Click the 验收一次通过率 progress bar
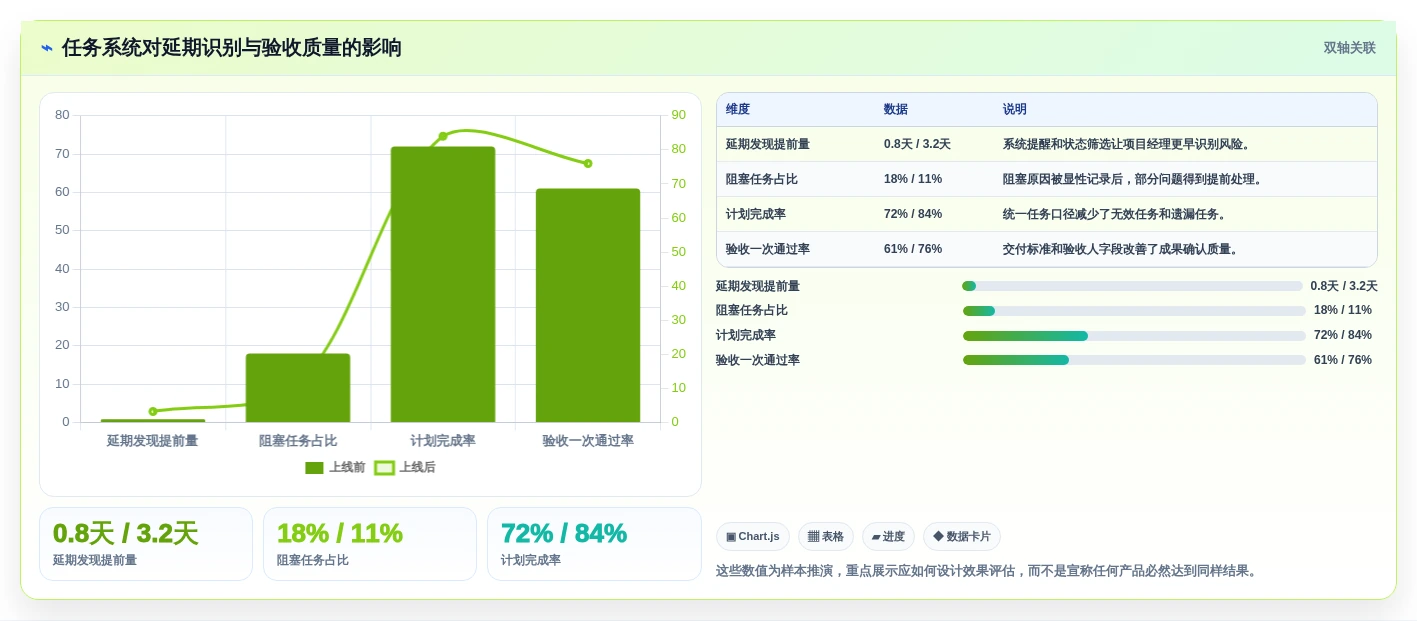This screenshot has width=1417, height=621. 1134,360
